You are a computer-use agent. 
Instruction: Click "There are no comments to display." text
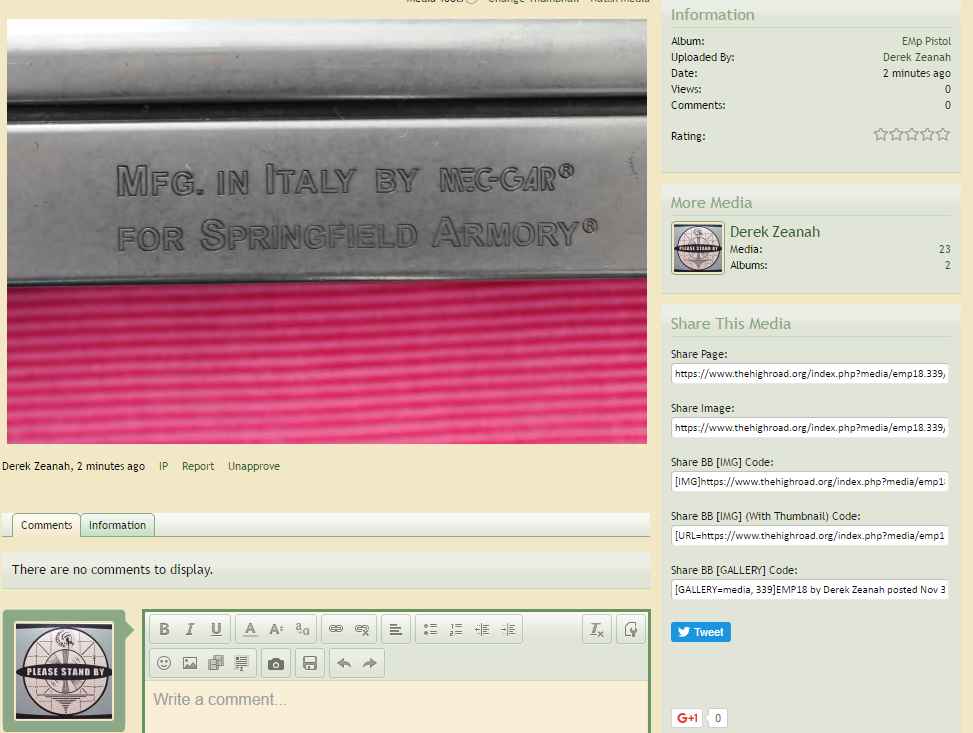pos(112,569)
